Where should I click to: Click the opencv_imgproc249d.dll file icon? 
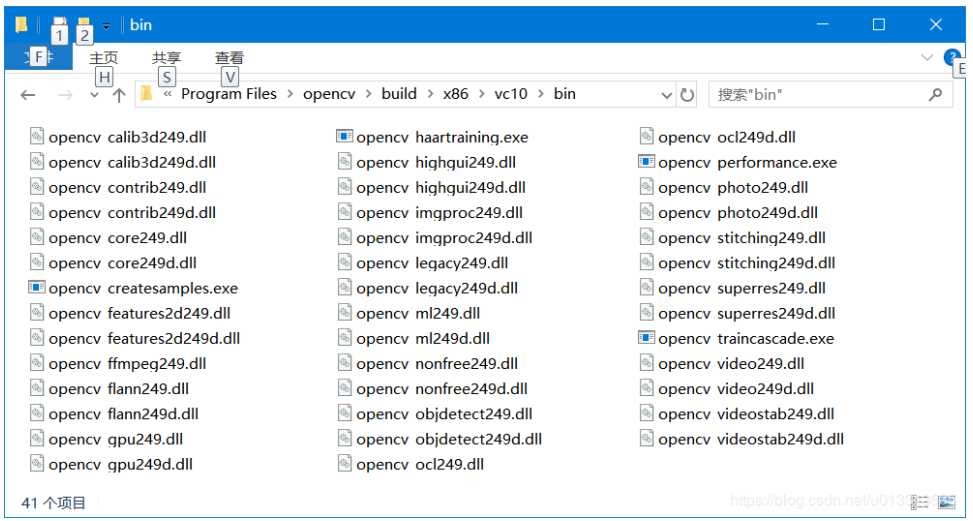pos(344,237)
